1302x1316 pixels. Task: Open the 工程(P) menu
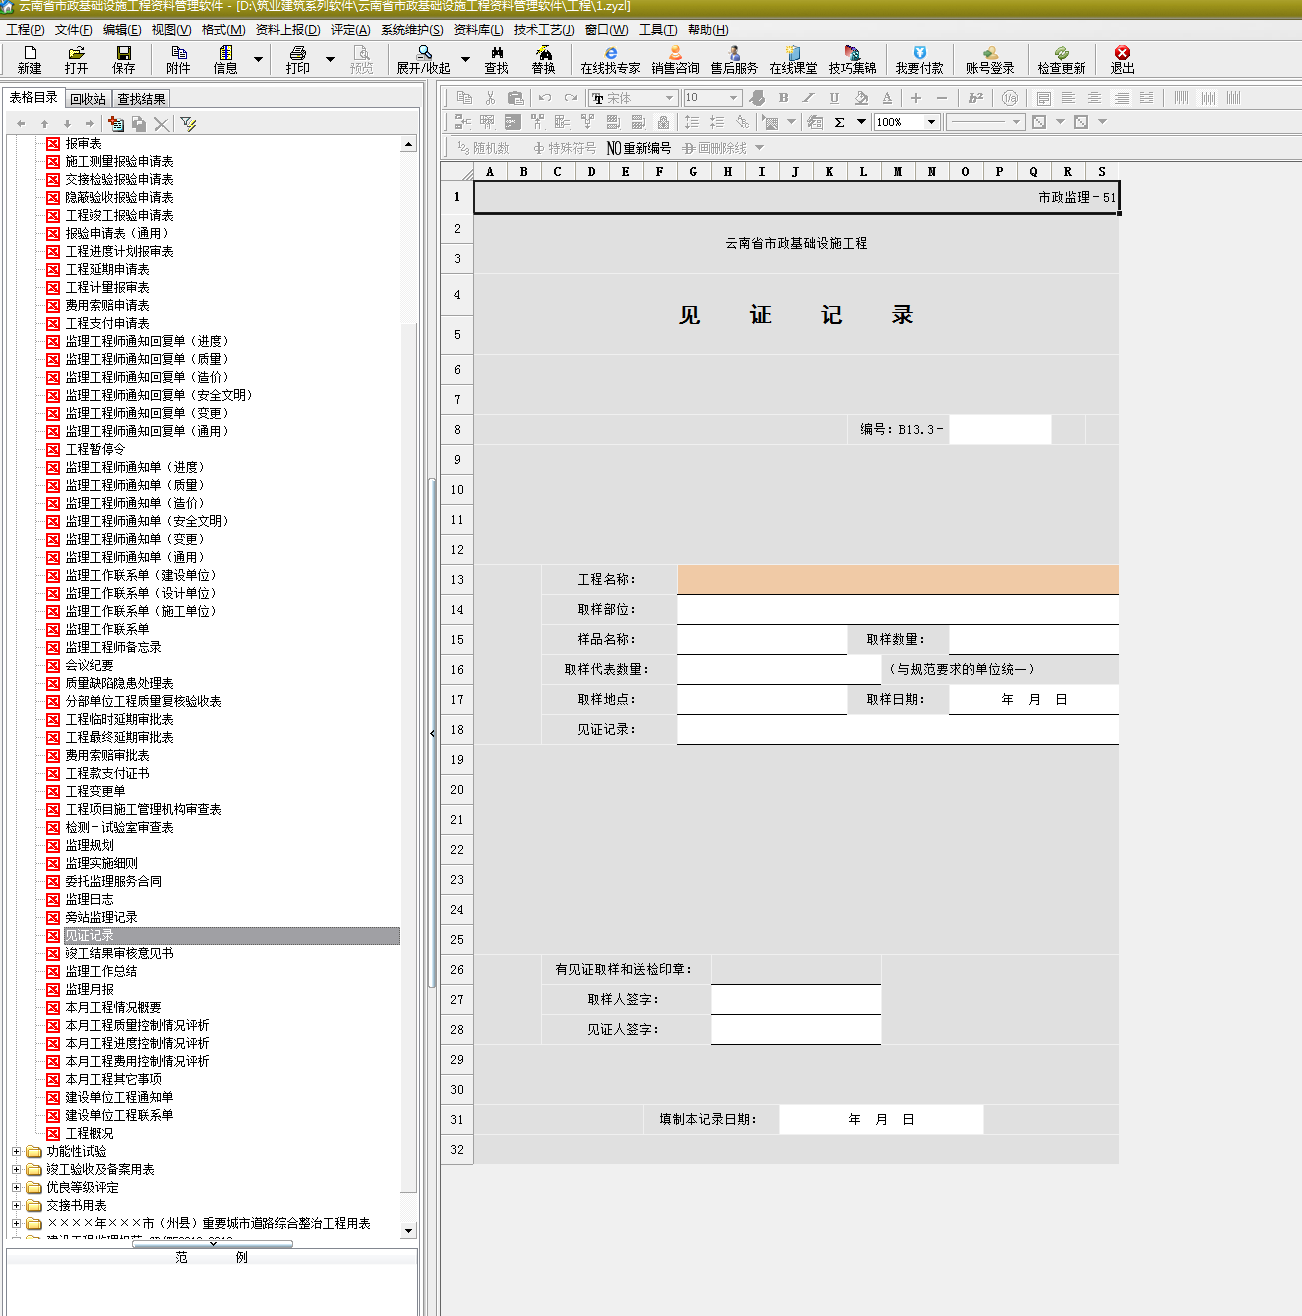pos(25,30)
